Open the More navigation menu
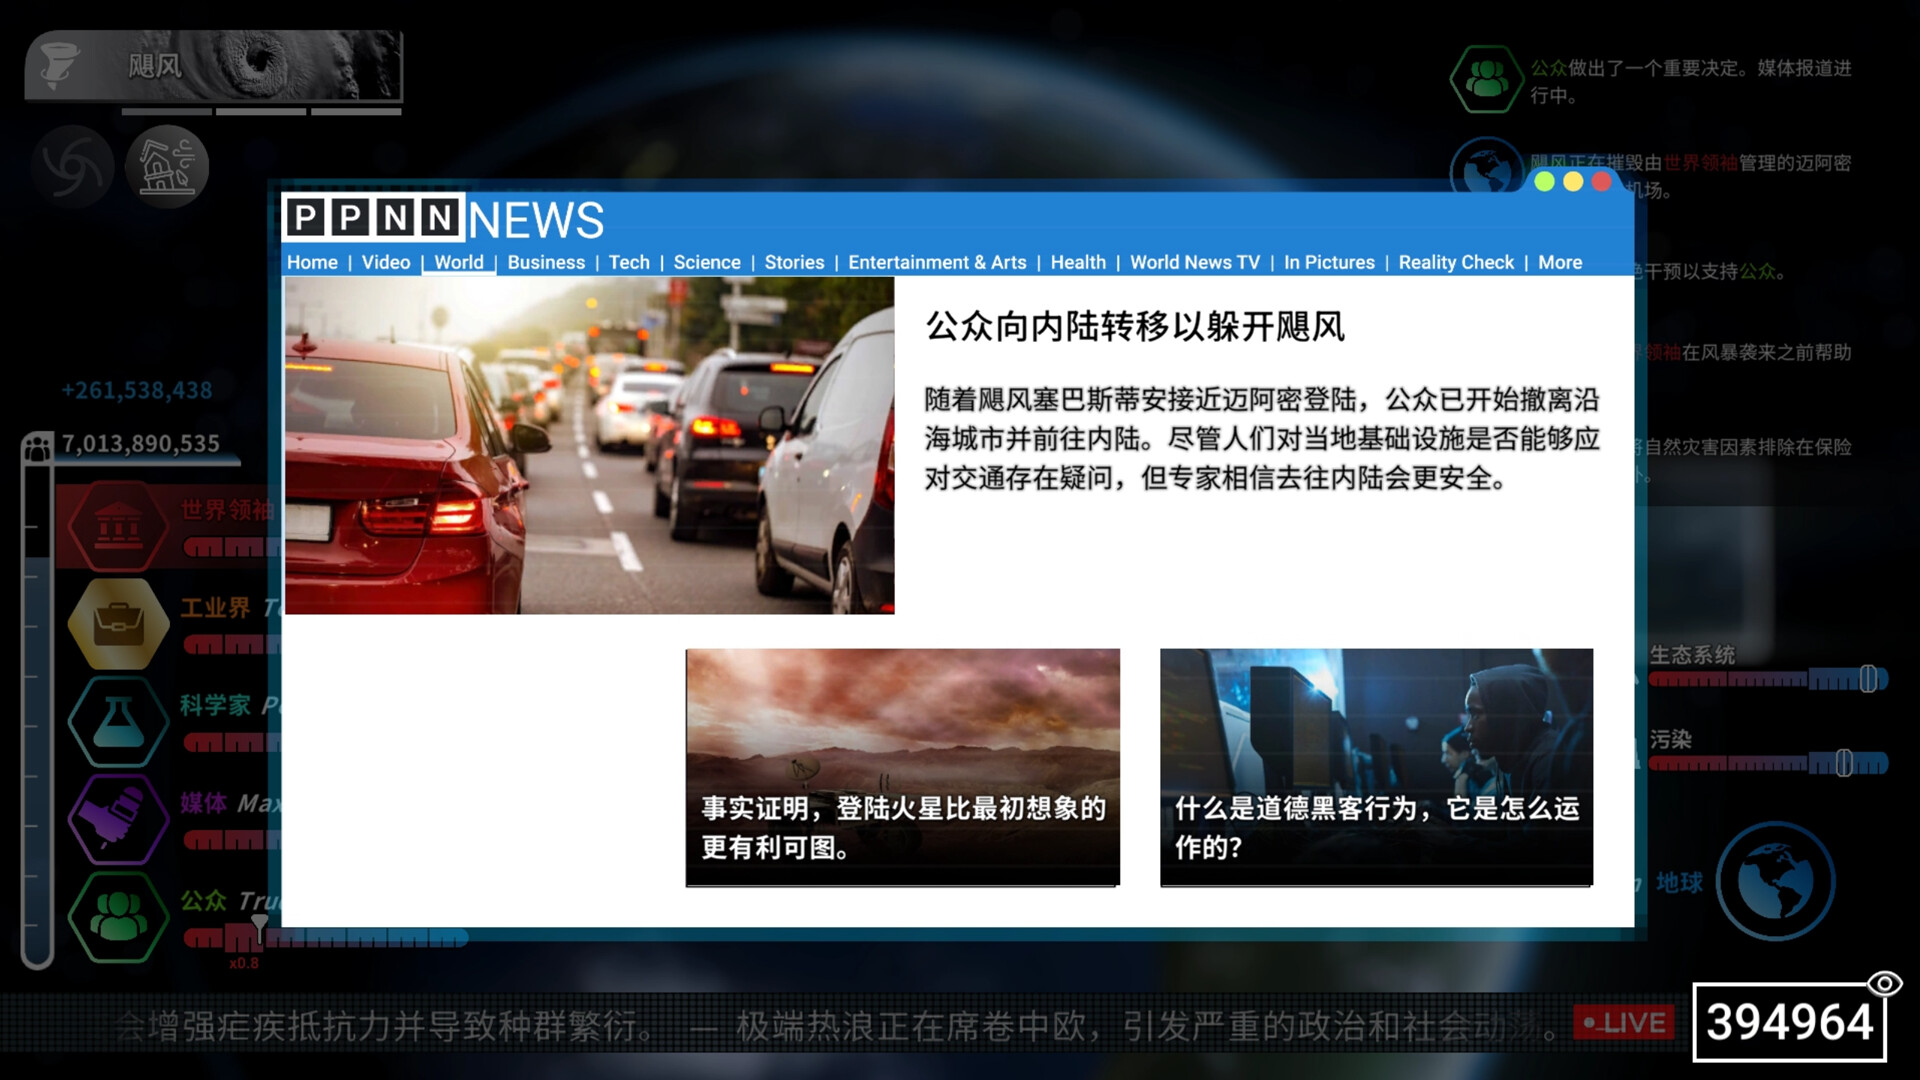This screenshot has height=1080, width=1920. tap(1559, 262)
